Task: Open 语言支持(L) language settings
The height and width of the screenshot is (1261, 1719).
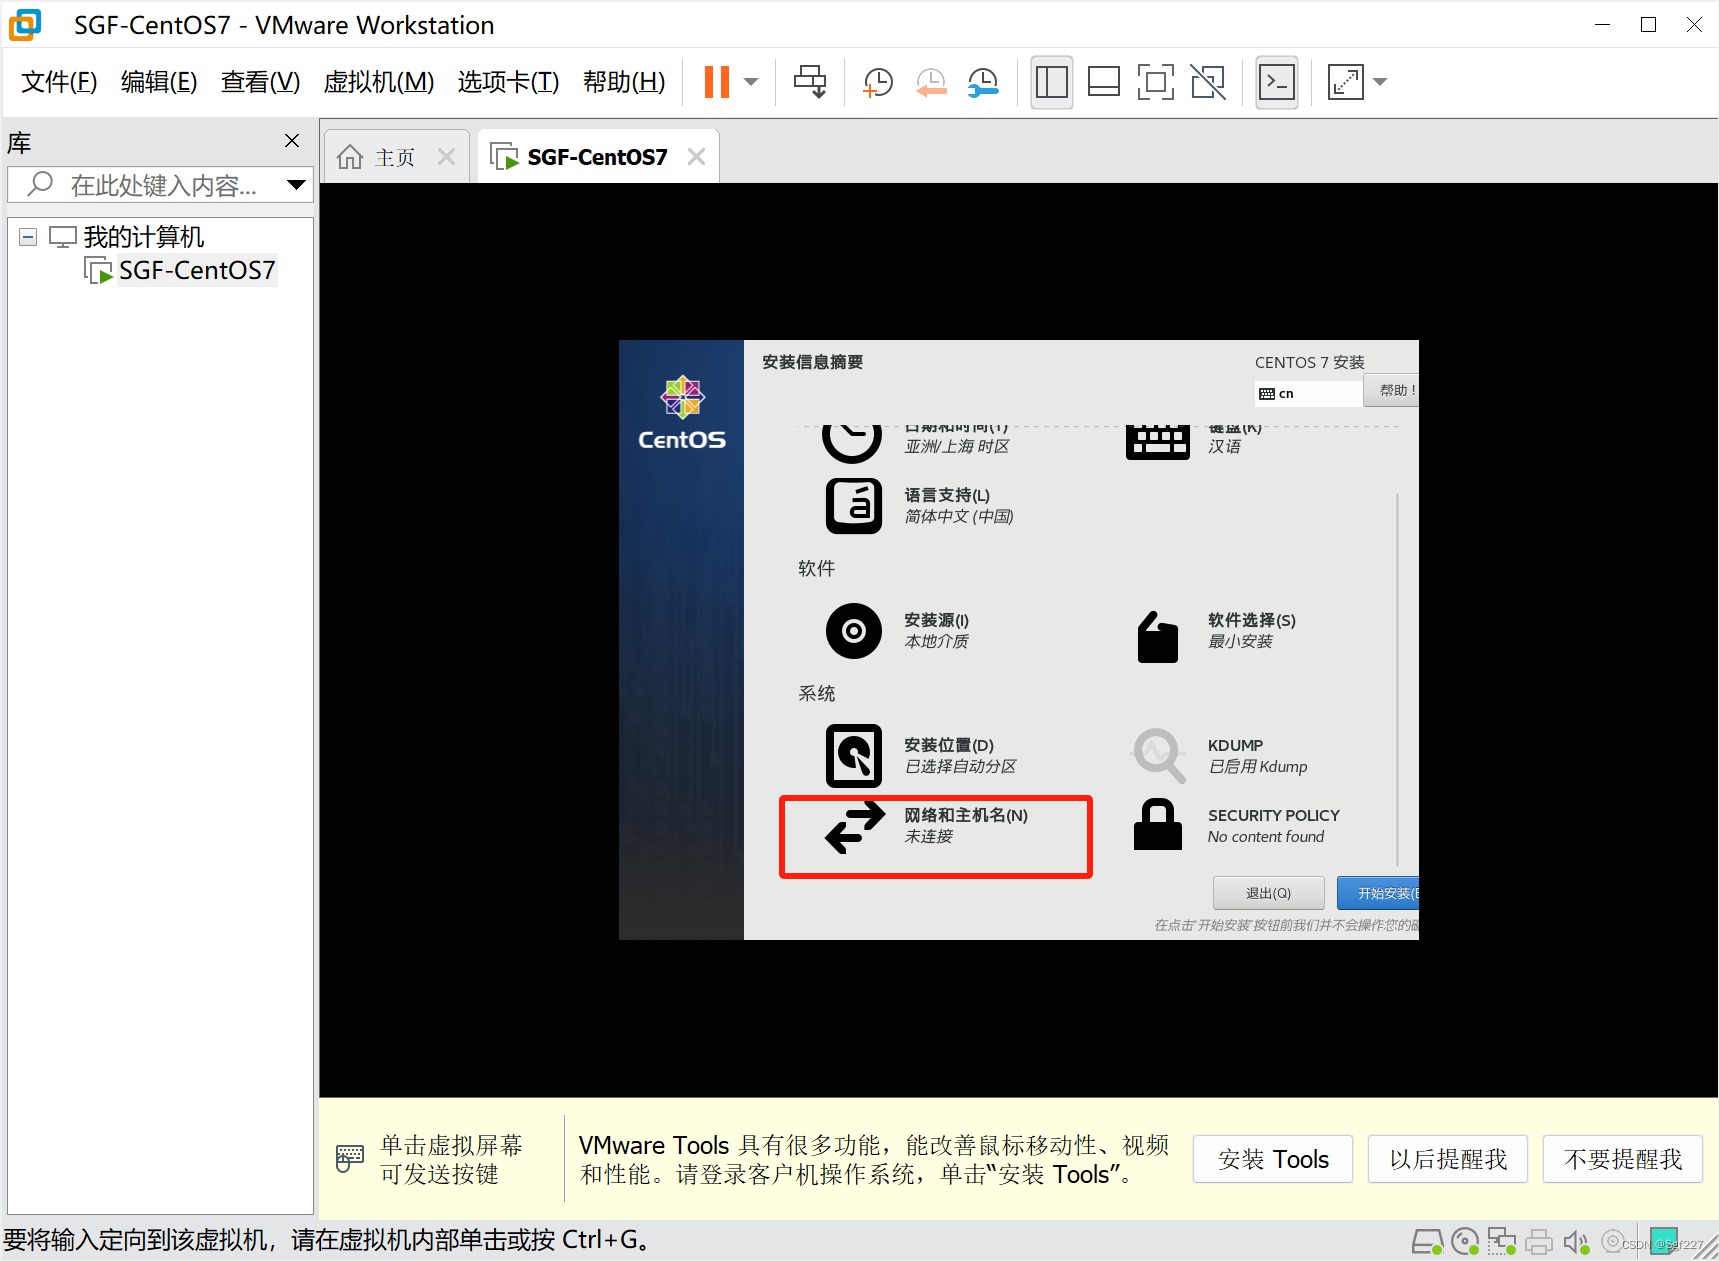Action: click(920, 506)
